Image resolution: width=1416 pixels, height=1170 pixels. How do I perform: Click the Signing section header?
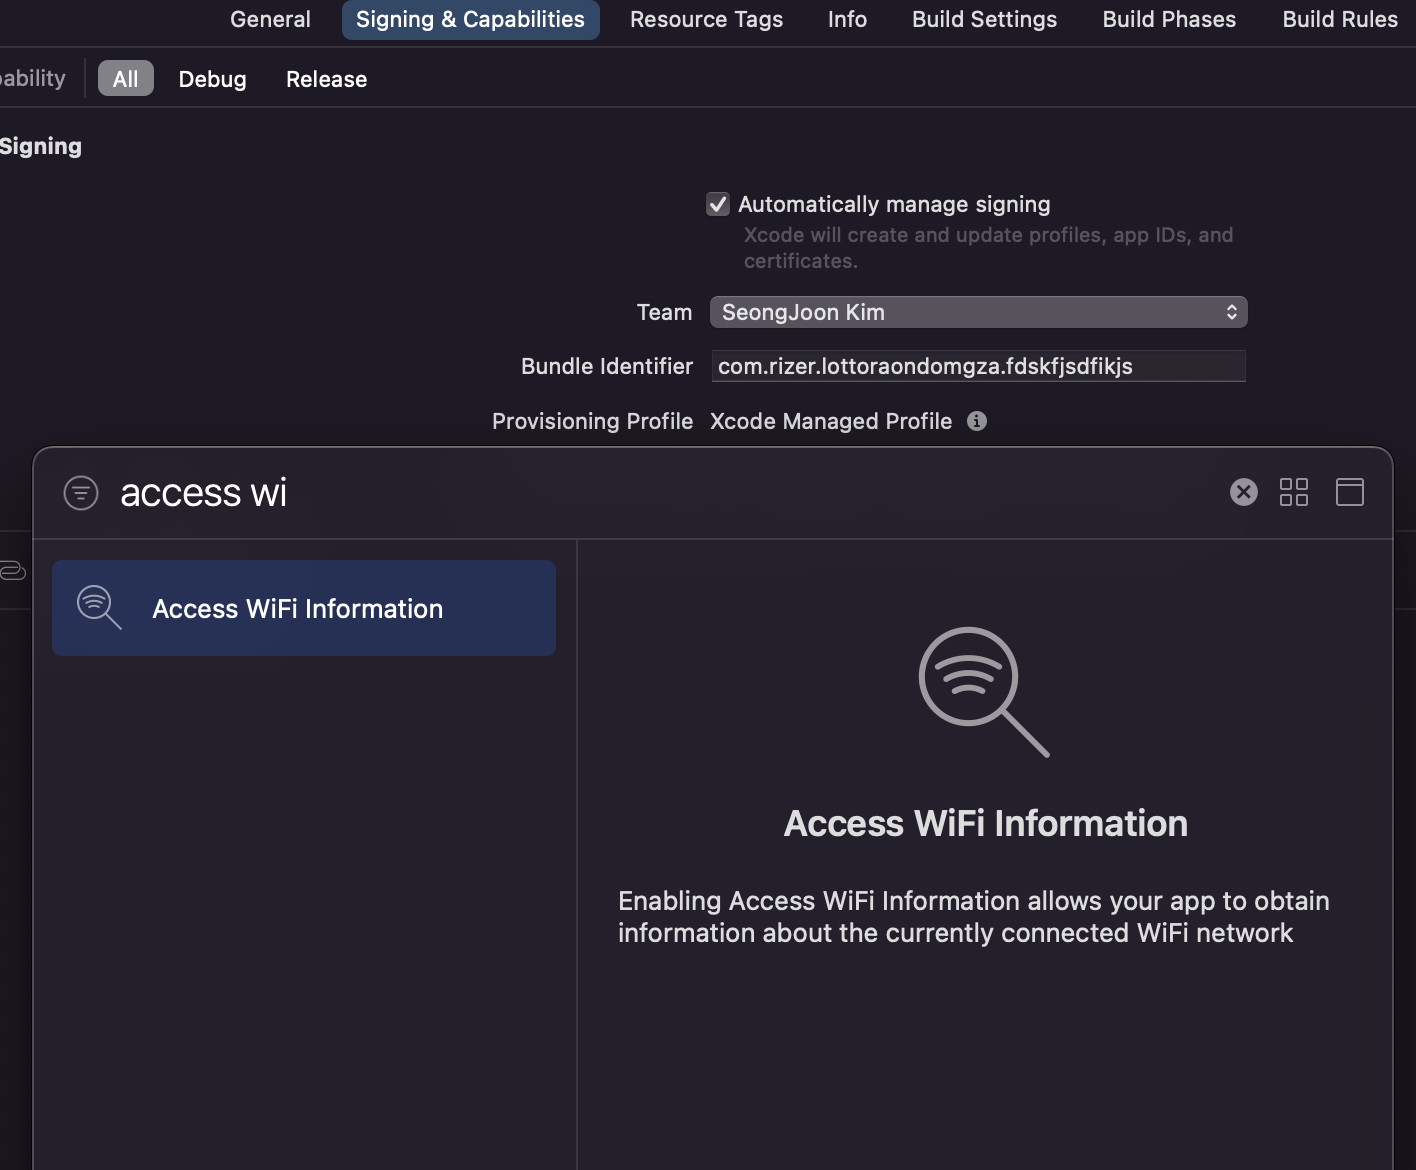[40, 146]
